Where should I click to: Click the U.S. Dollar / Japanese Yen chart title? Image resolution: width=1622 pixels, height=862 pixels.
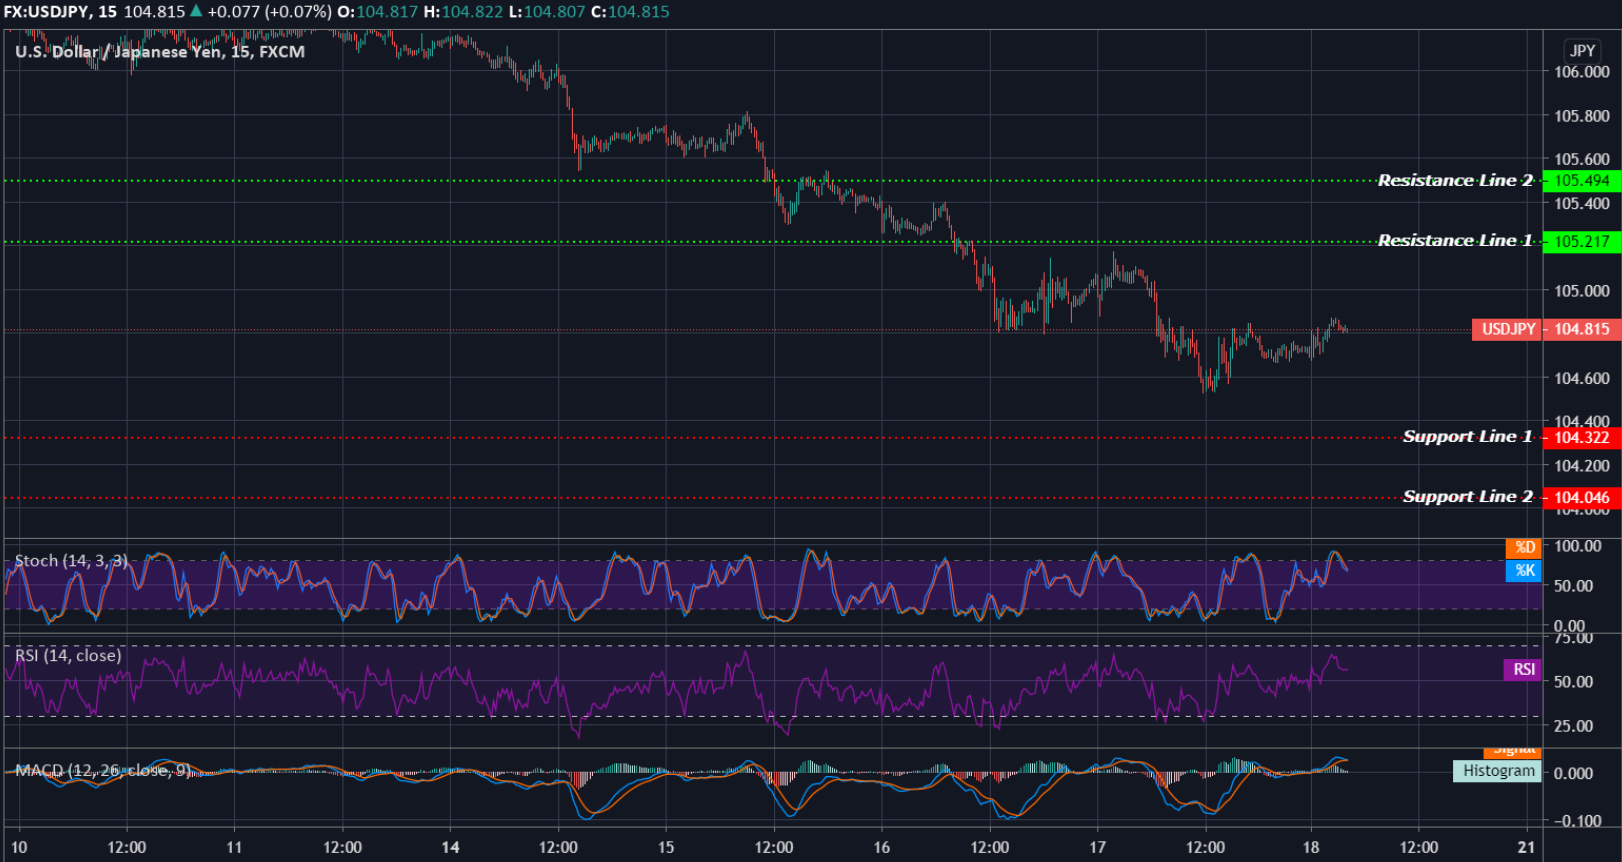point(160,52)
